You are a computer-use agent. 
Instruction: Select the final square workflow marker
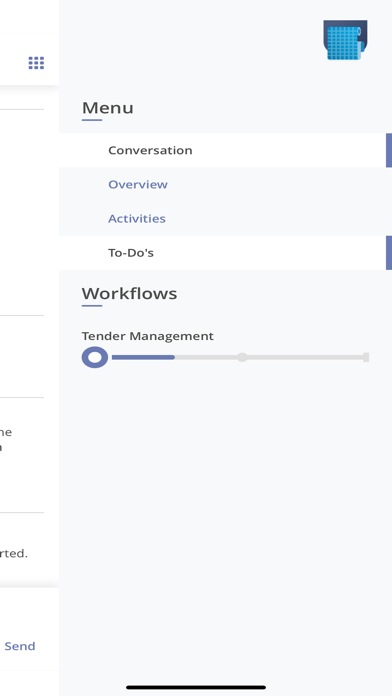(366, 357)
